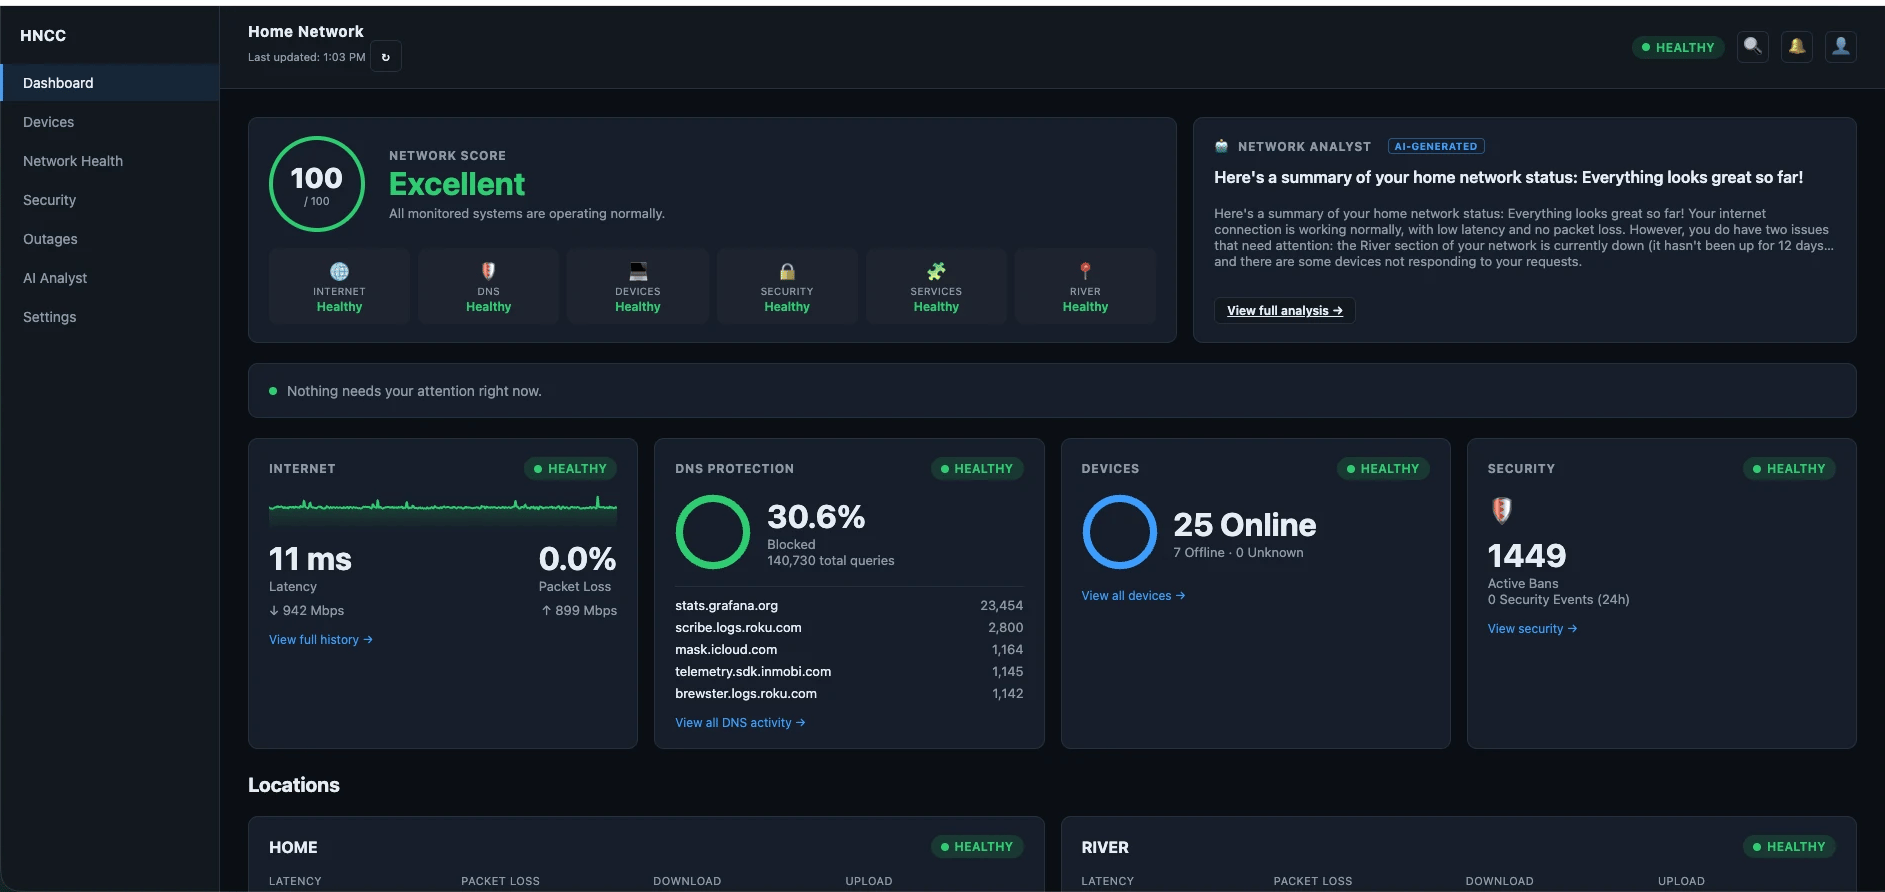This screenshot has width=1885, height=892.
Task: Click the Internet globe status tile
Action: tap(339, 286)
